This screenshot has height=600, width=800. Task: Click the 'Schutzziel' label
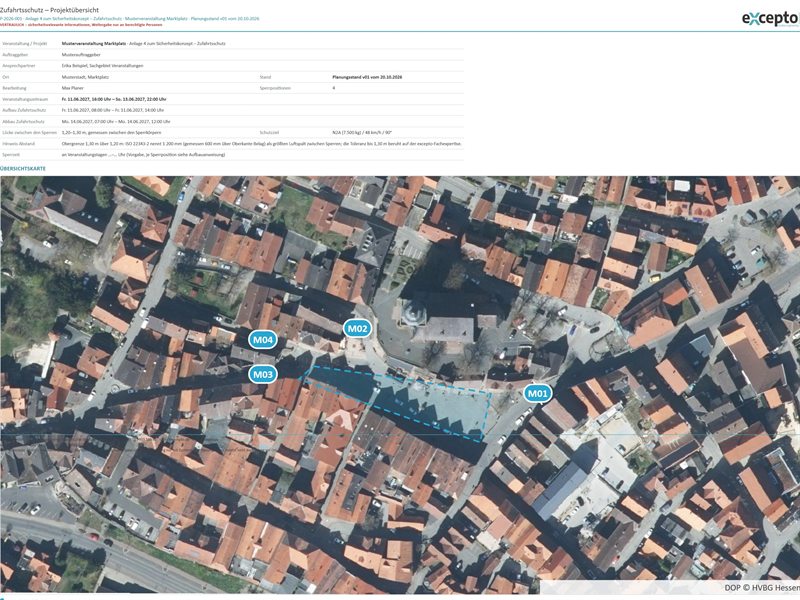pos(268,133)
